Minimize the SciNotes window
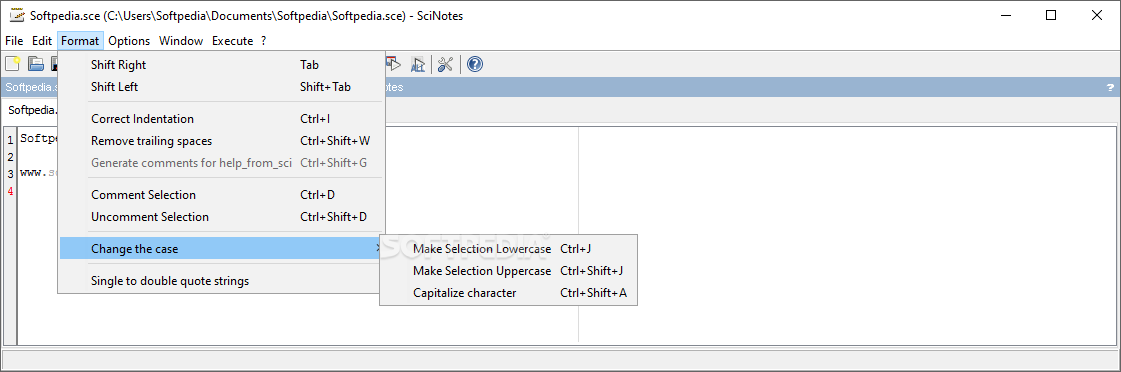This screenshot has width=1121, height=372. click(x=1007, y=15)
